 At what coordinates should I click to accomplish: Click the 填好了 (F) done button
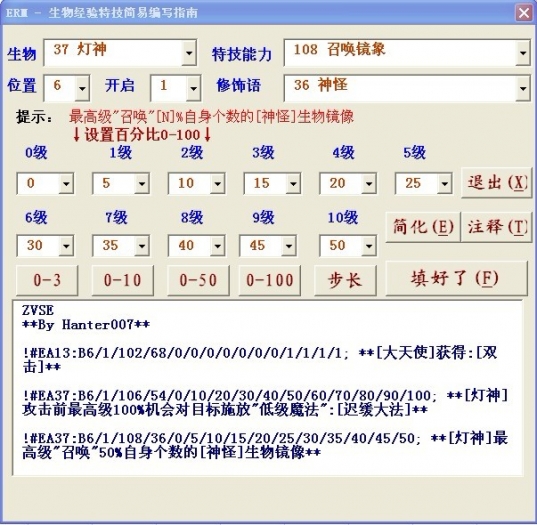click(x=456, y=278)
